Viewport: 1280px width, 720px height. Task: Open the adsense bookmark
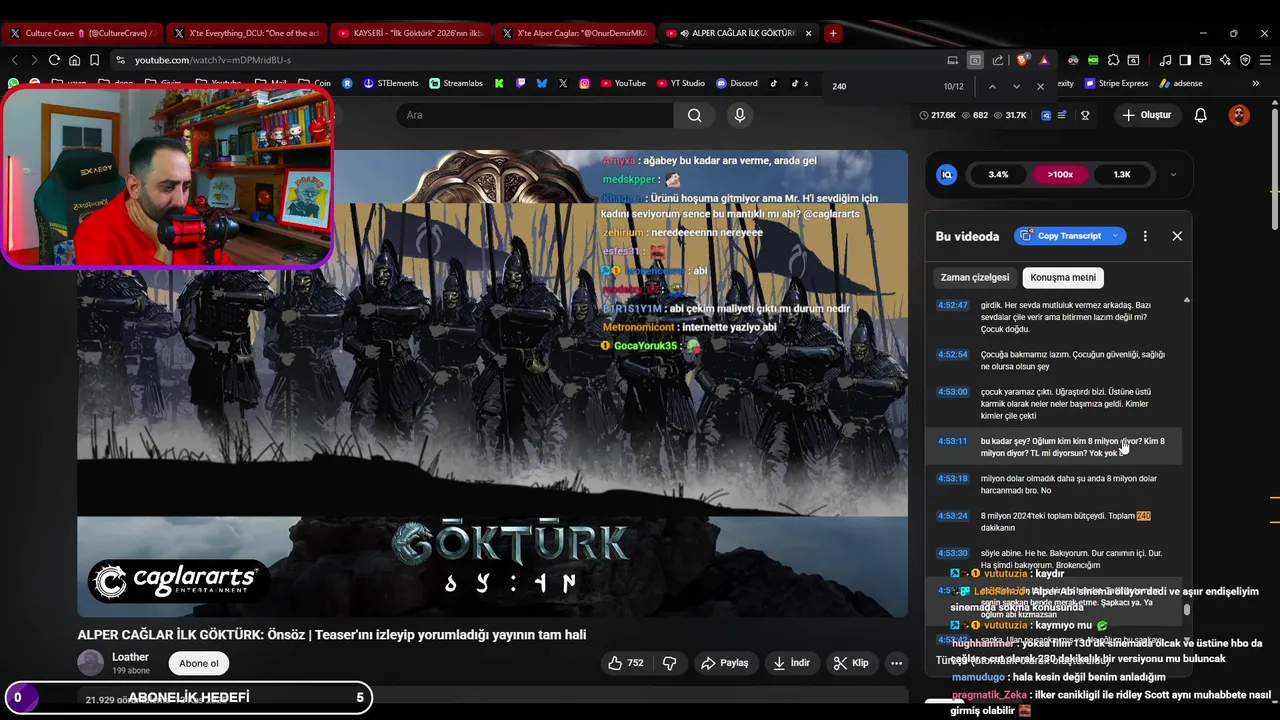(x=1180, y=83)
